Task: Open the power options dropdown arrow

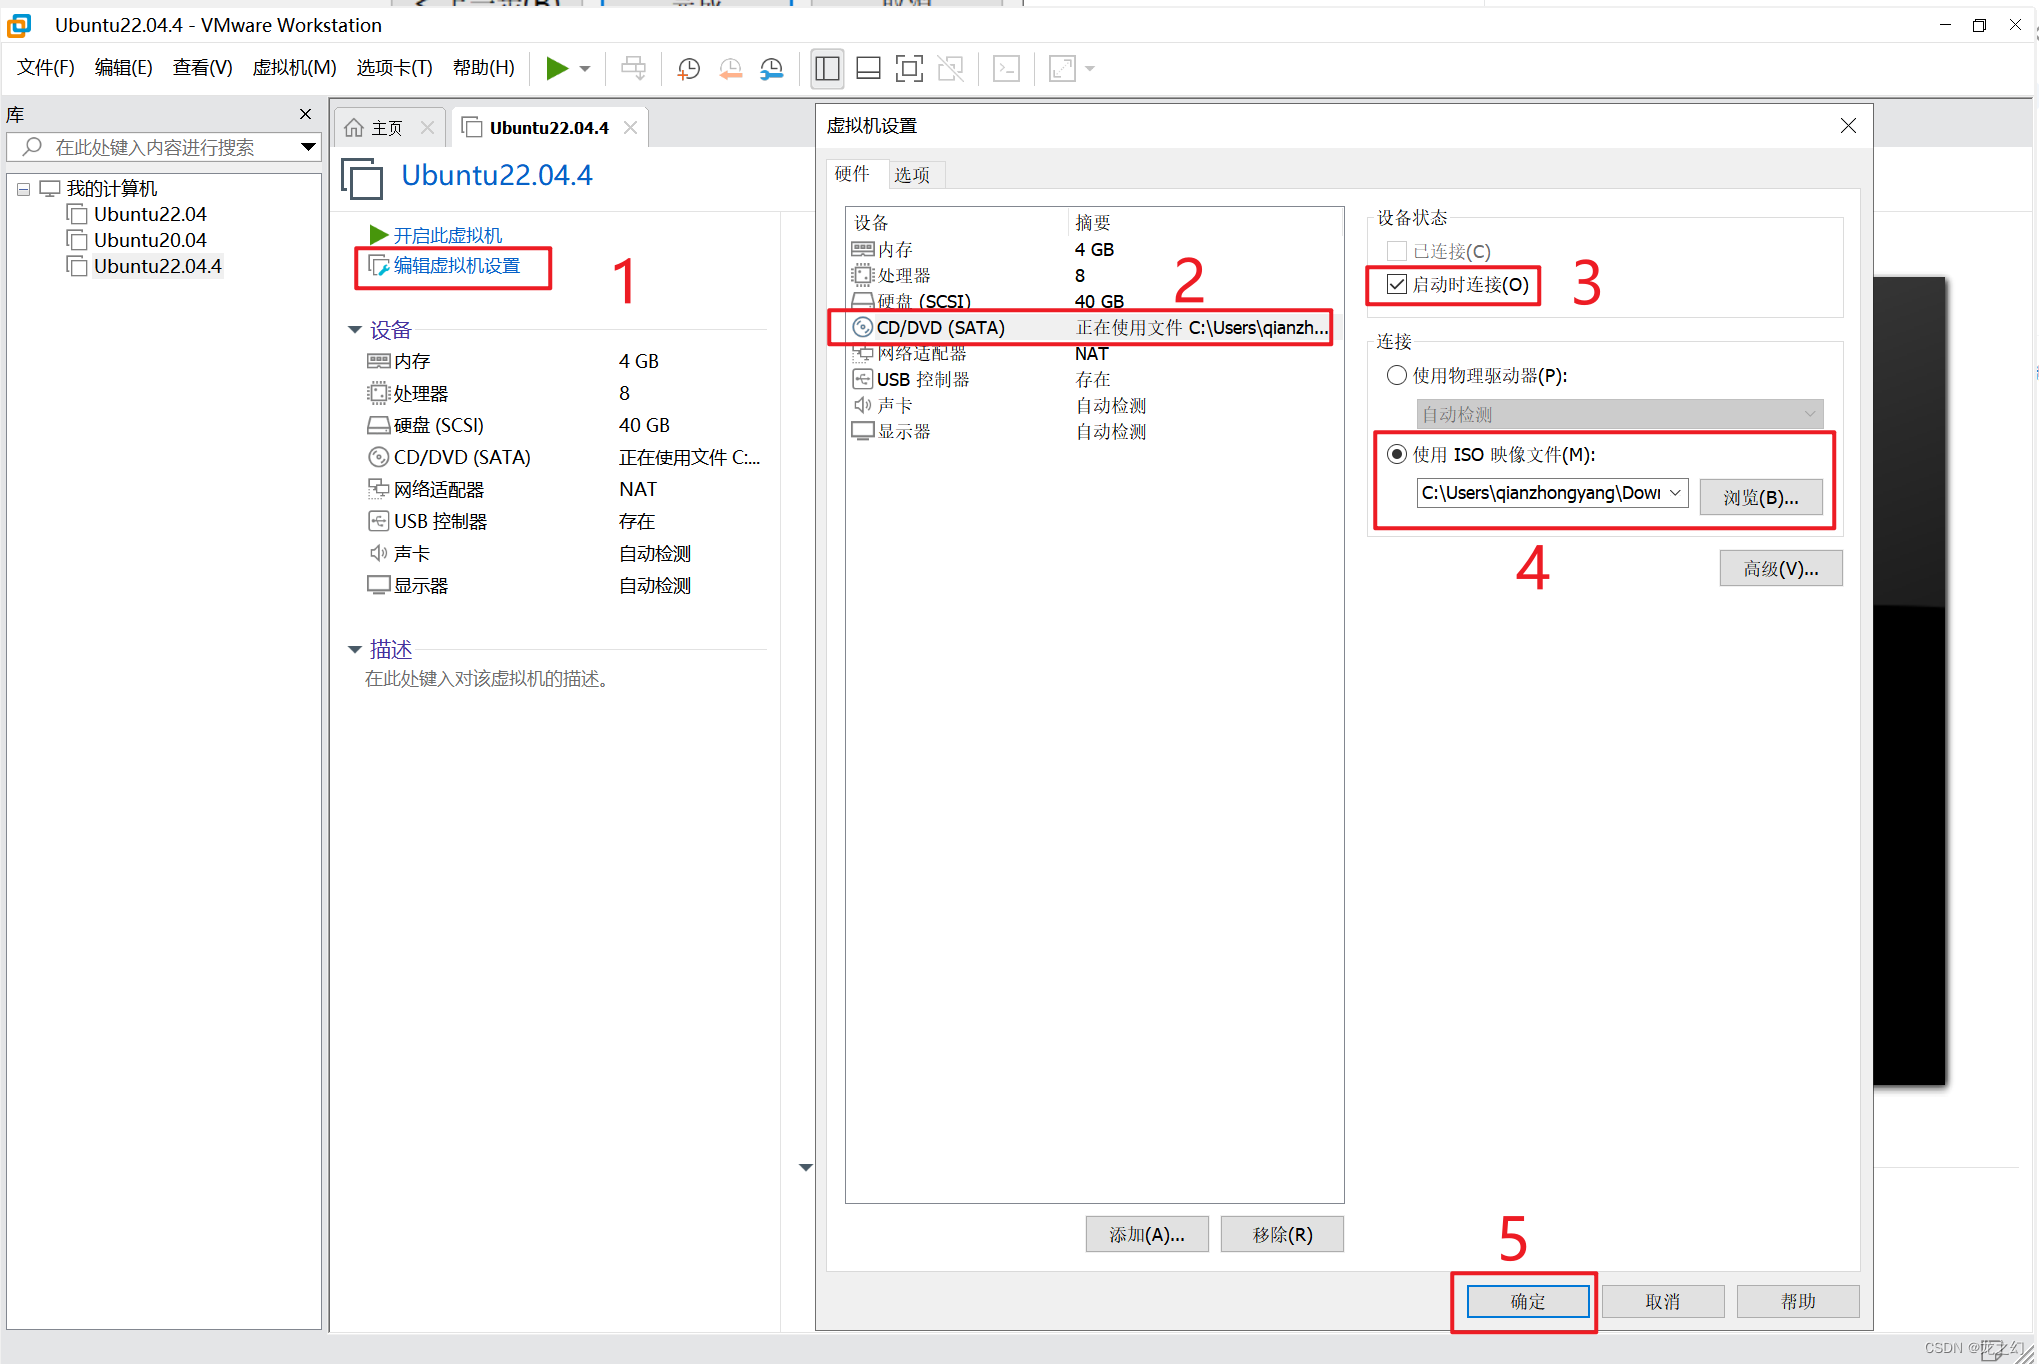Action: 585,69
